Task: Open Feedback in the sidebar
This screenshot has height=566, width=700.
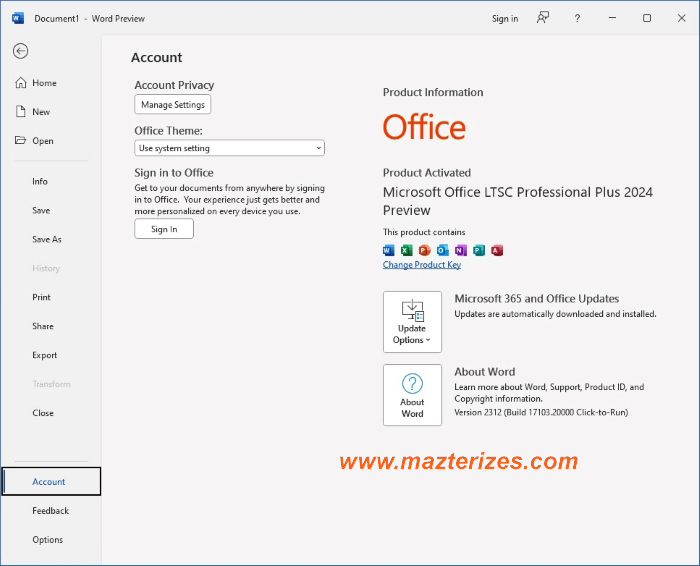Action: [x=51, y=511]
